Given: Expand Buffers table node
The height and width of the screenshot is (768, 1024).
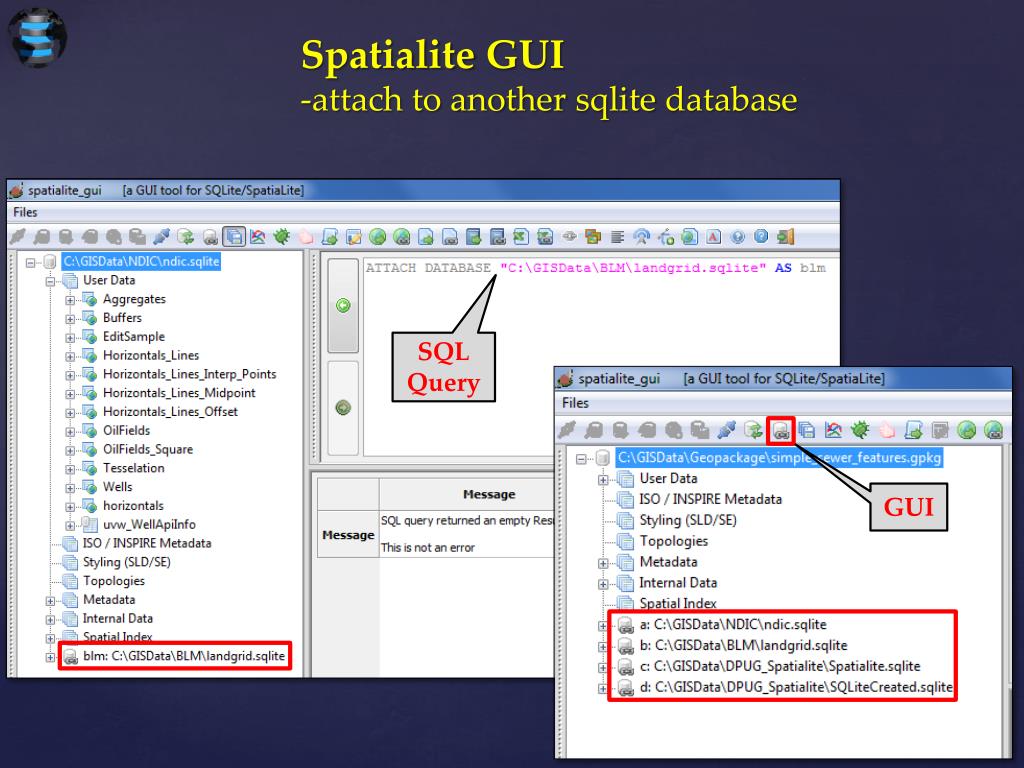Looking at the screenshot, I should point(70,319).
